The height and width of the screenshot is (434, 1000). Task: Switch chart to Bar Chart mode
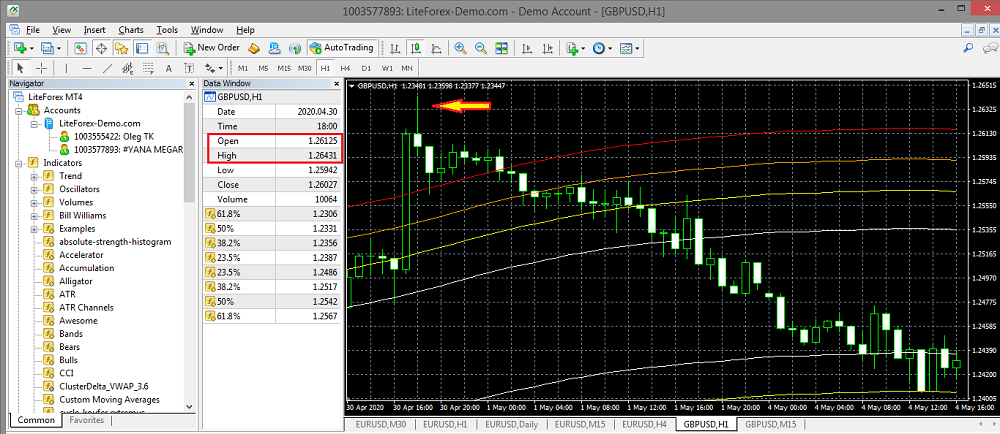pyautogui.click(x=395, y=48)
